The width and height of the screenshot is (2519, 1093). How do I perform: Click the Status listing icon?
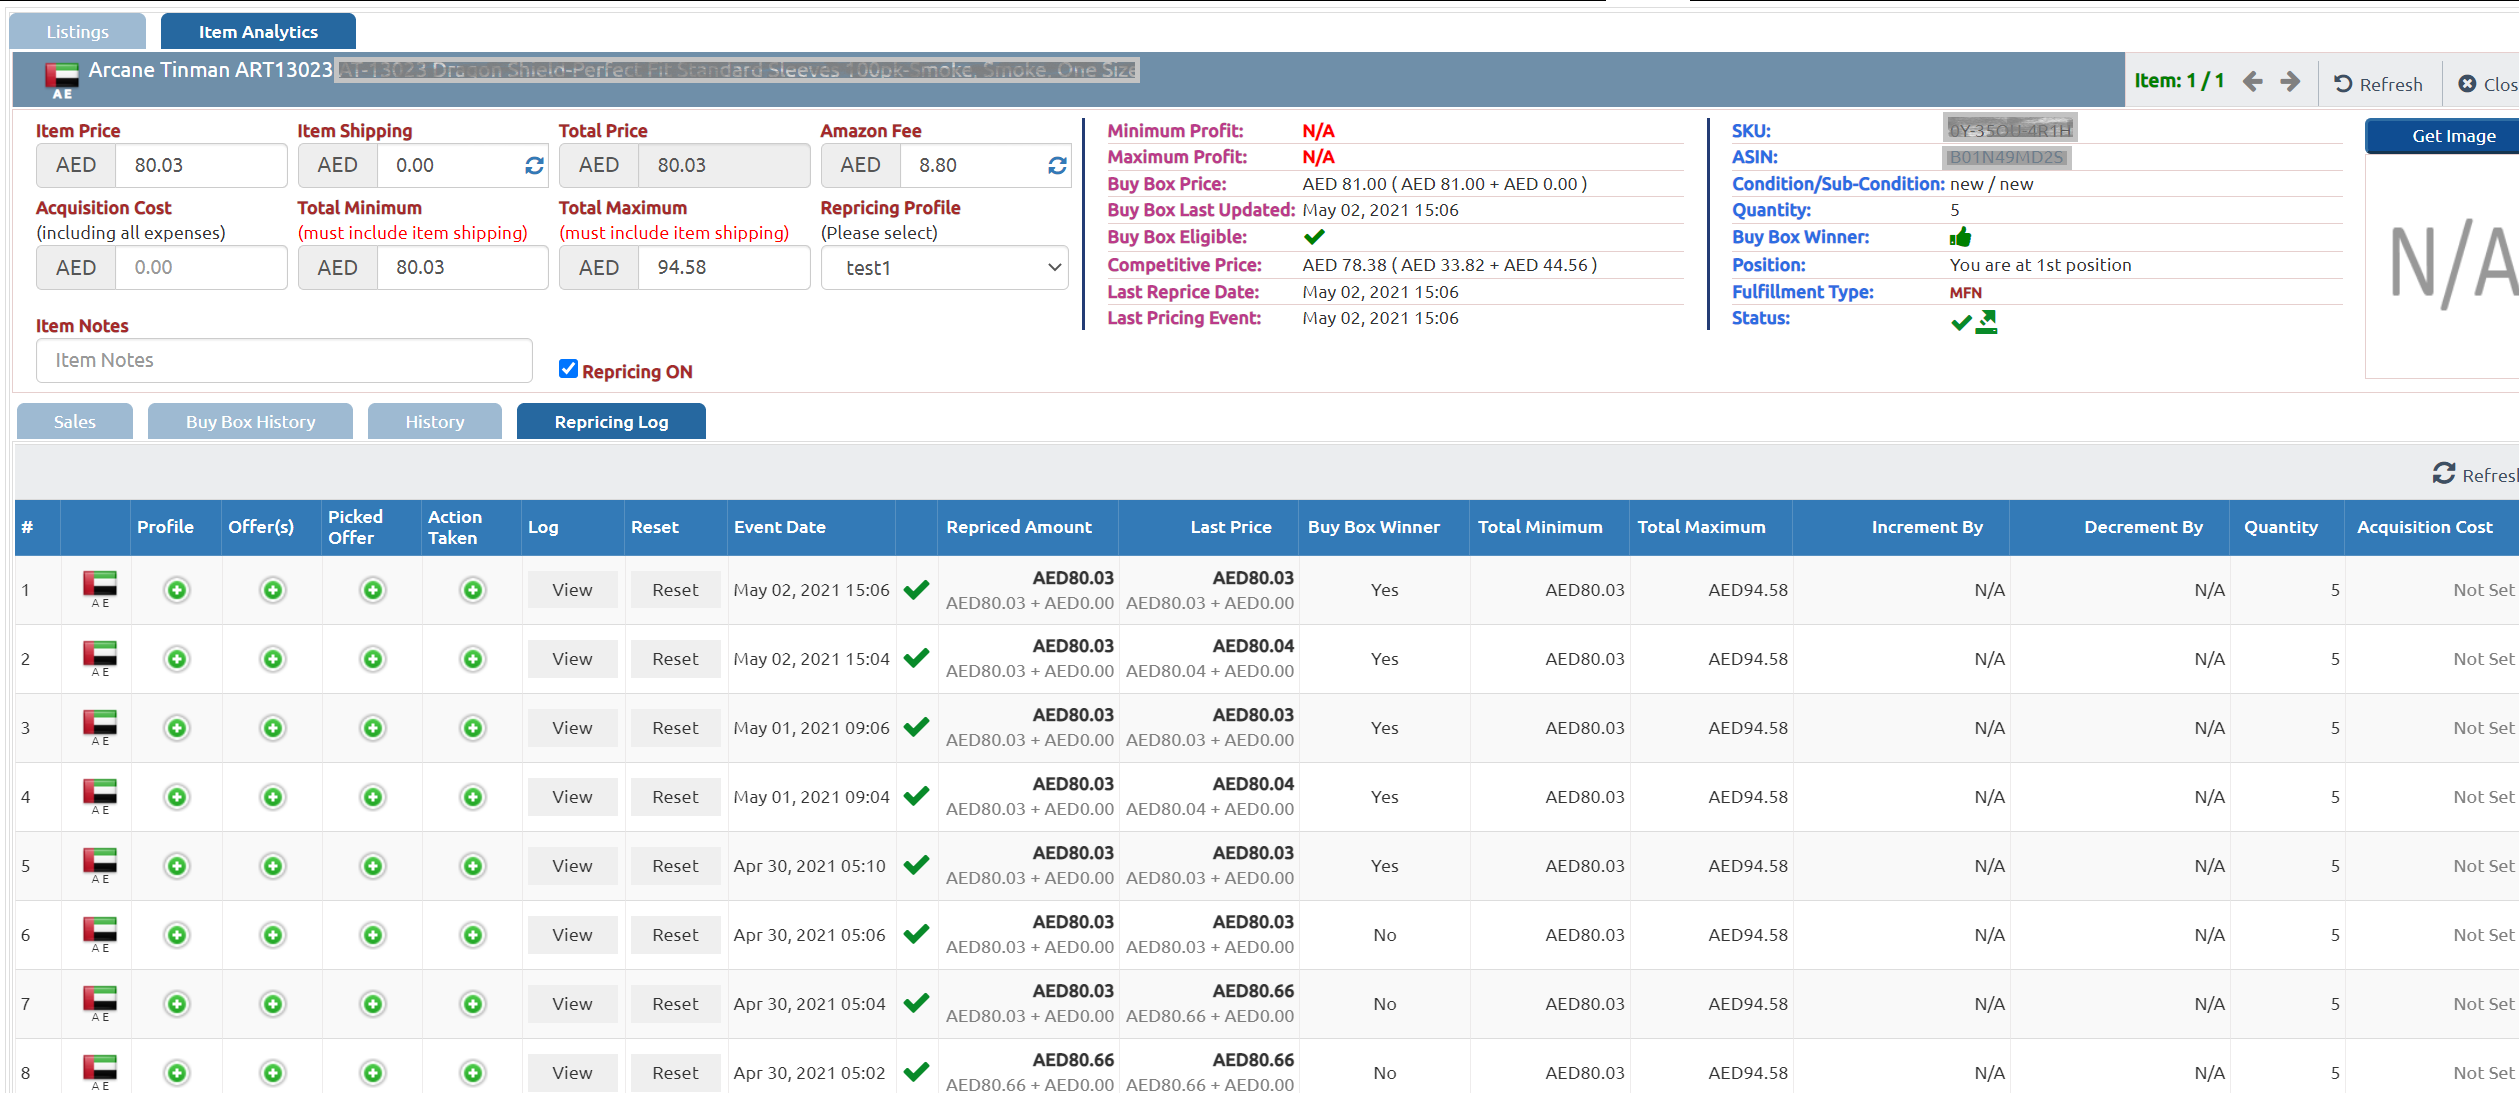[x=1986, y=321]
